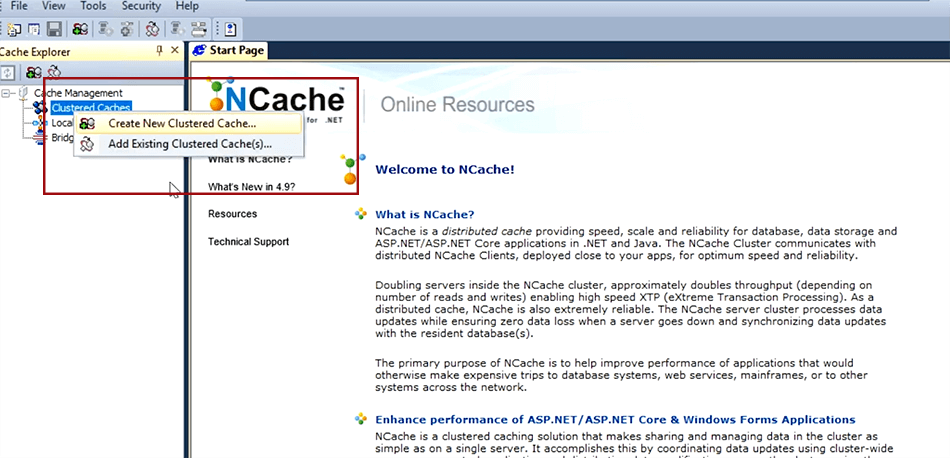Click the greyed toolbar icon right of main toolbar's Add Existing Clustered Cache icon
950x458 pixels.
[x=178, y=28]
